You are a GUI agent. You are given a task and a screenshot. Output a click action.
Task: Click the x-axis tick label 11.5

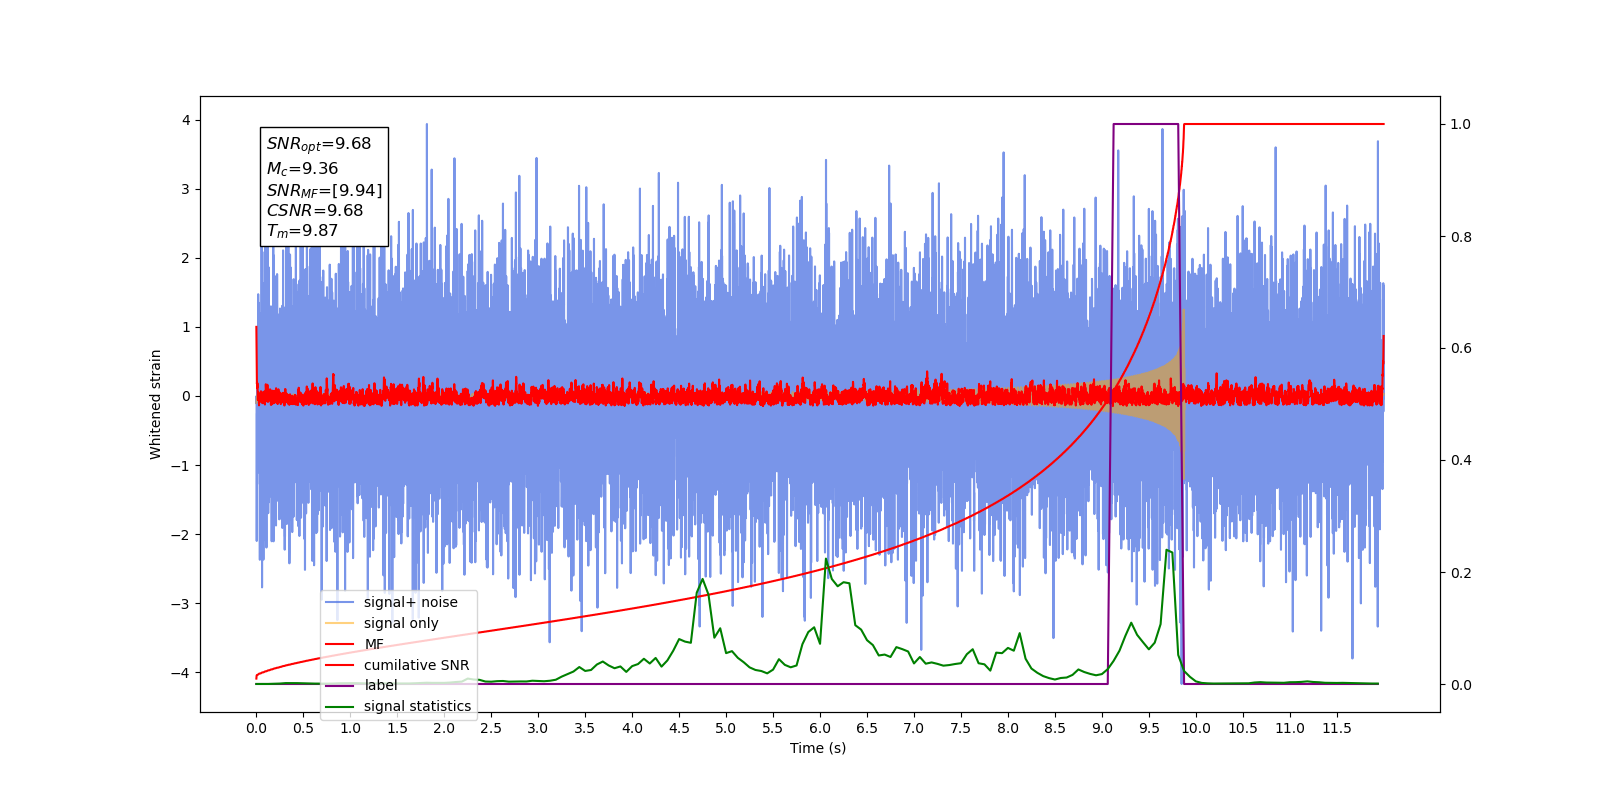pos(1337,728)
